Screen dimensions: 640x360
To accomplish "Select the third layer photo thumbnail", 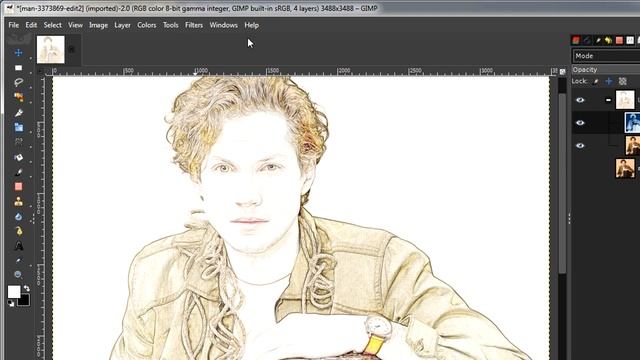I will click(632, 146).
